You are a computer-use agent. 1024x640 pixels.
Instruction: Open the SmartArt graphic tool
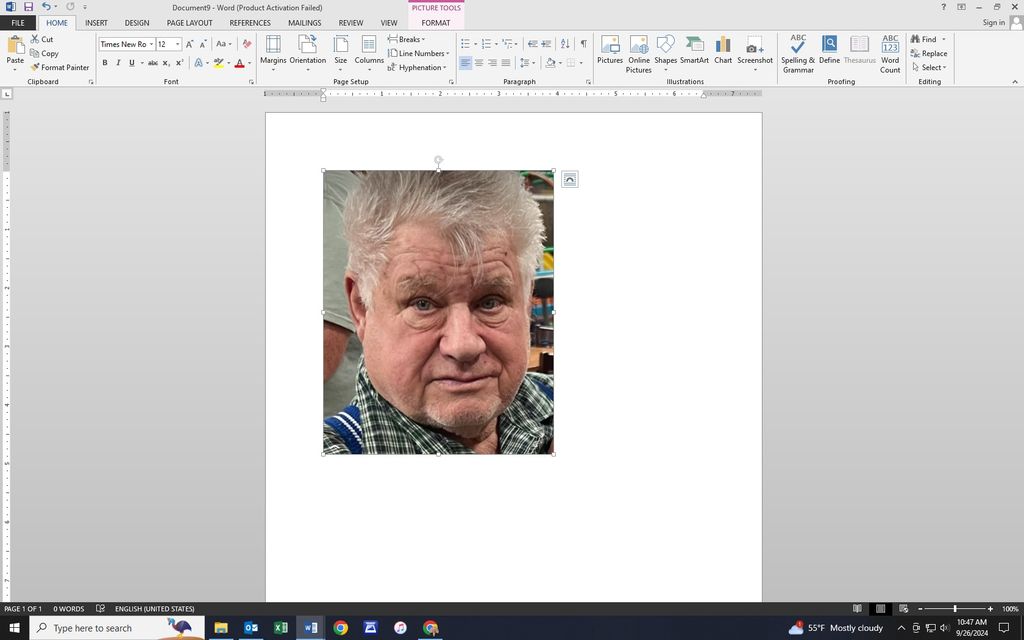pyautogui.click(x=694, y=50)
